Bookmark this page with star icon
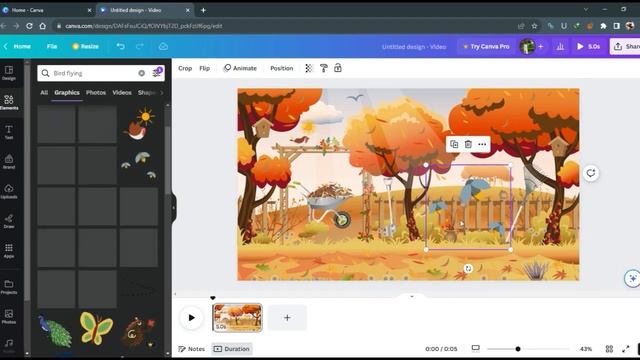640x360 pixels. coord(534,26)
